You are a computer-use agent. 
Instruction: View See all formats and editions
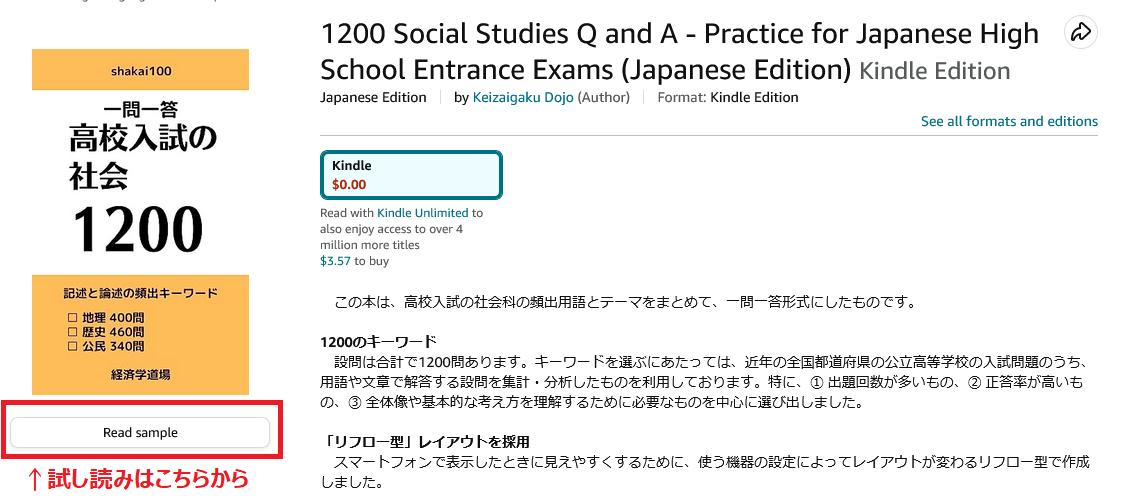(x=1009, y=121)
